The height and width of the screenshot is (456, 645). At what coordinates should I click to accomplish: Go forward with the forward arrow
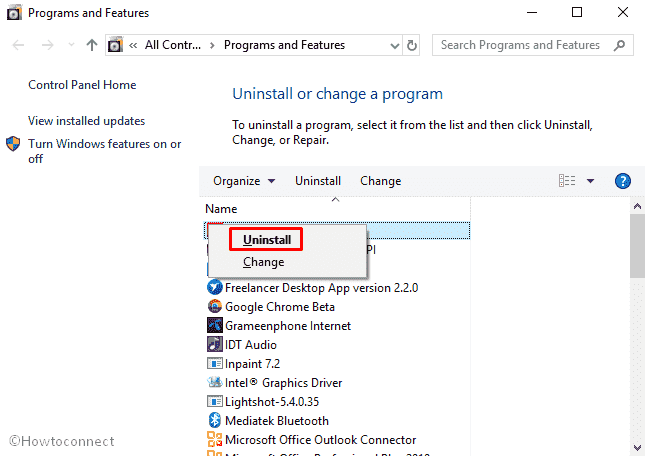coord(48,45)
